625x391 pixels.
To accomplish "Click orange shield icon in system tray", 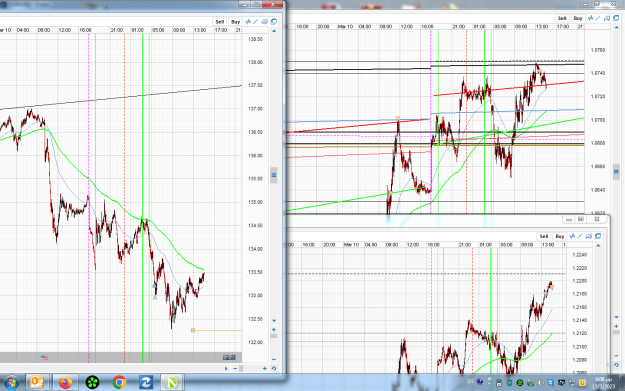I will pyautogui.click(x=582, y=383).
